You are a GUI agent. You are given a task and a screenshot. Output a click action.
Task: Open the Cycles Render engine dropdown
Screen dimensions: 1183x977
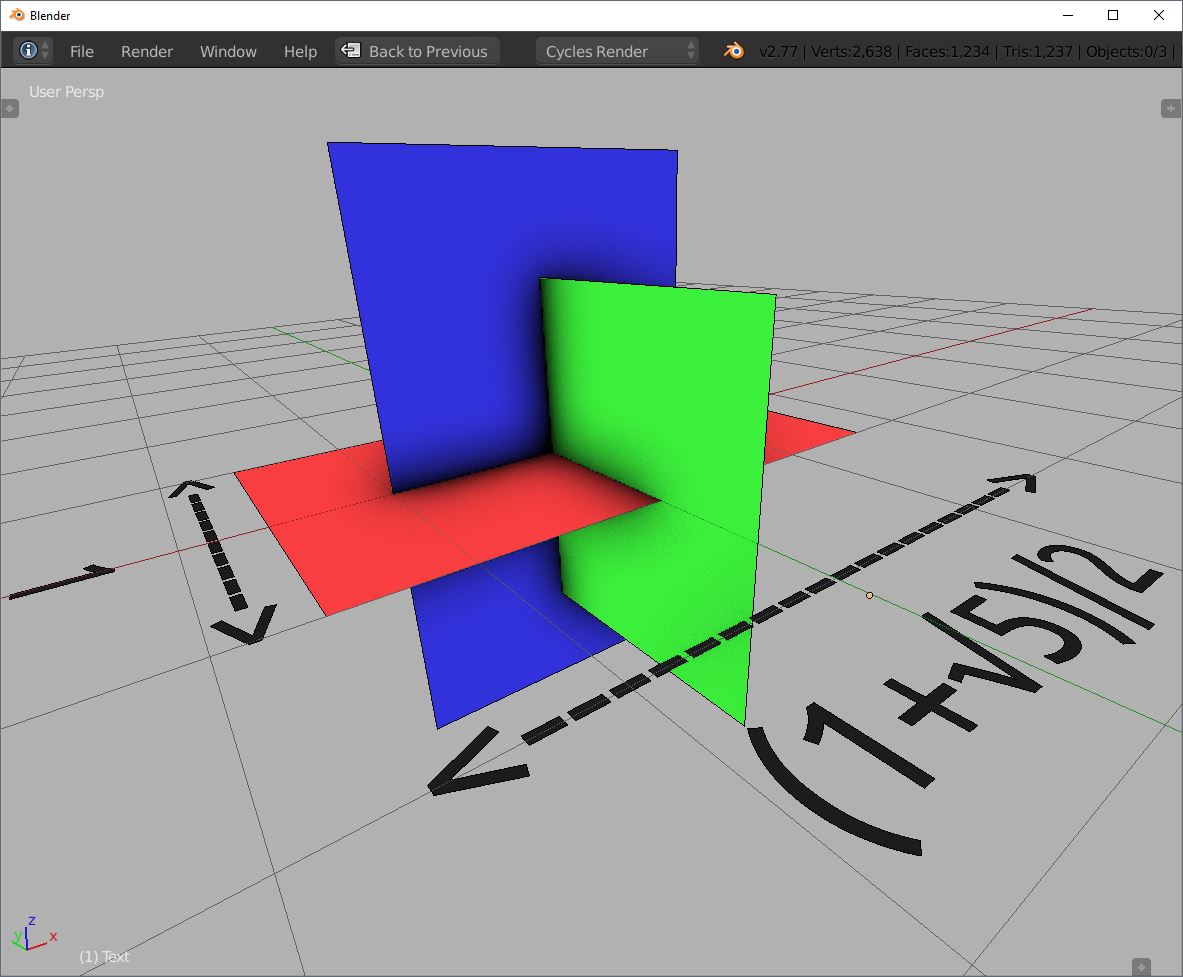[618, 51]
